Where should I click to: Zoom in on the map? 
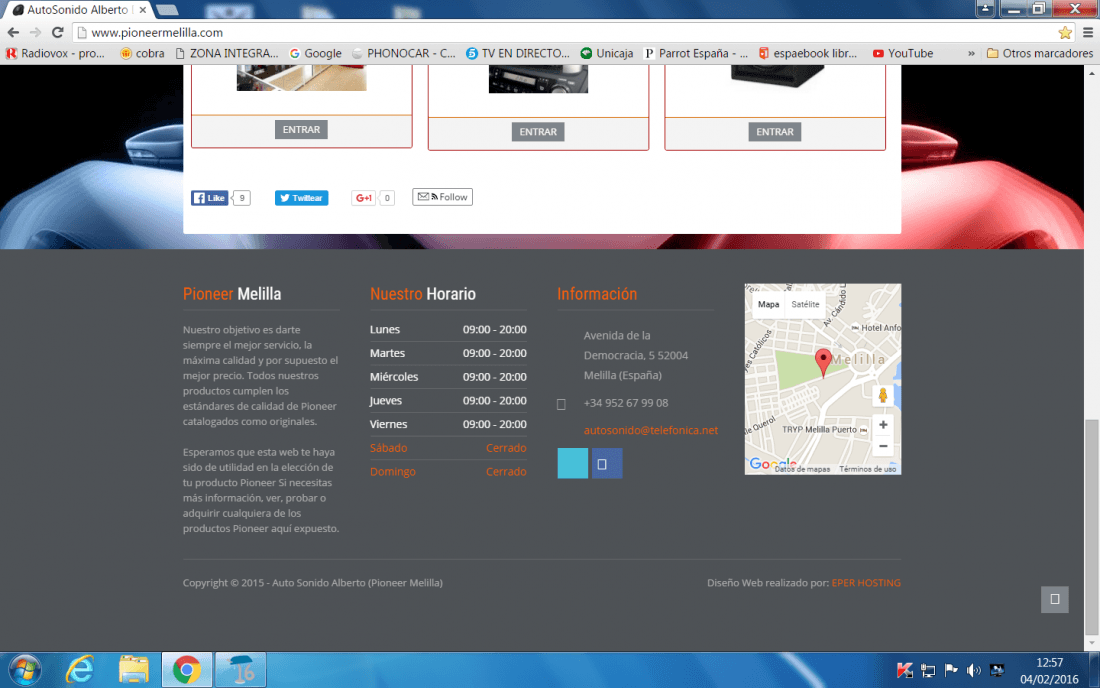[x=883, y=425]
